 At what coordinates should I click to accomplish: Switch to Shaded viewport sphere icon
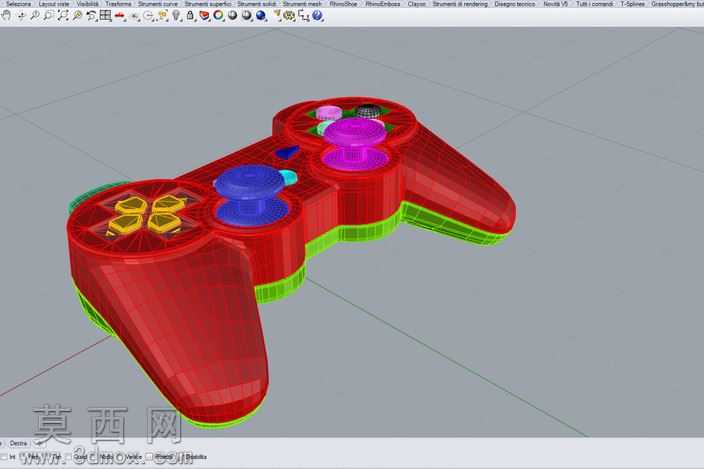tap(233, 16)
